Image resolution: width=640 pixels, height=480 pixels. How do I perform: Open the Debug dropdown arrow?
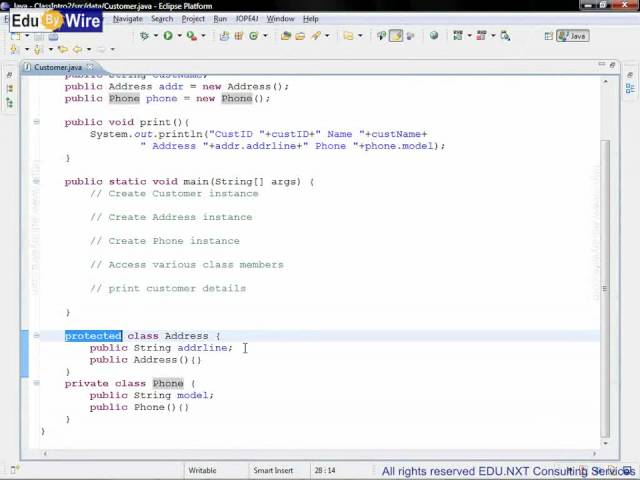[x=156, y=36]
